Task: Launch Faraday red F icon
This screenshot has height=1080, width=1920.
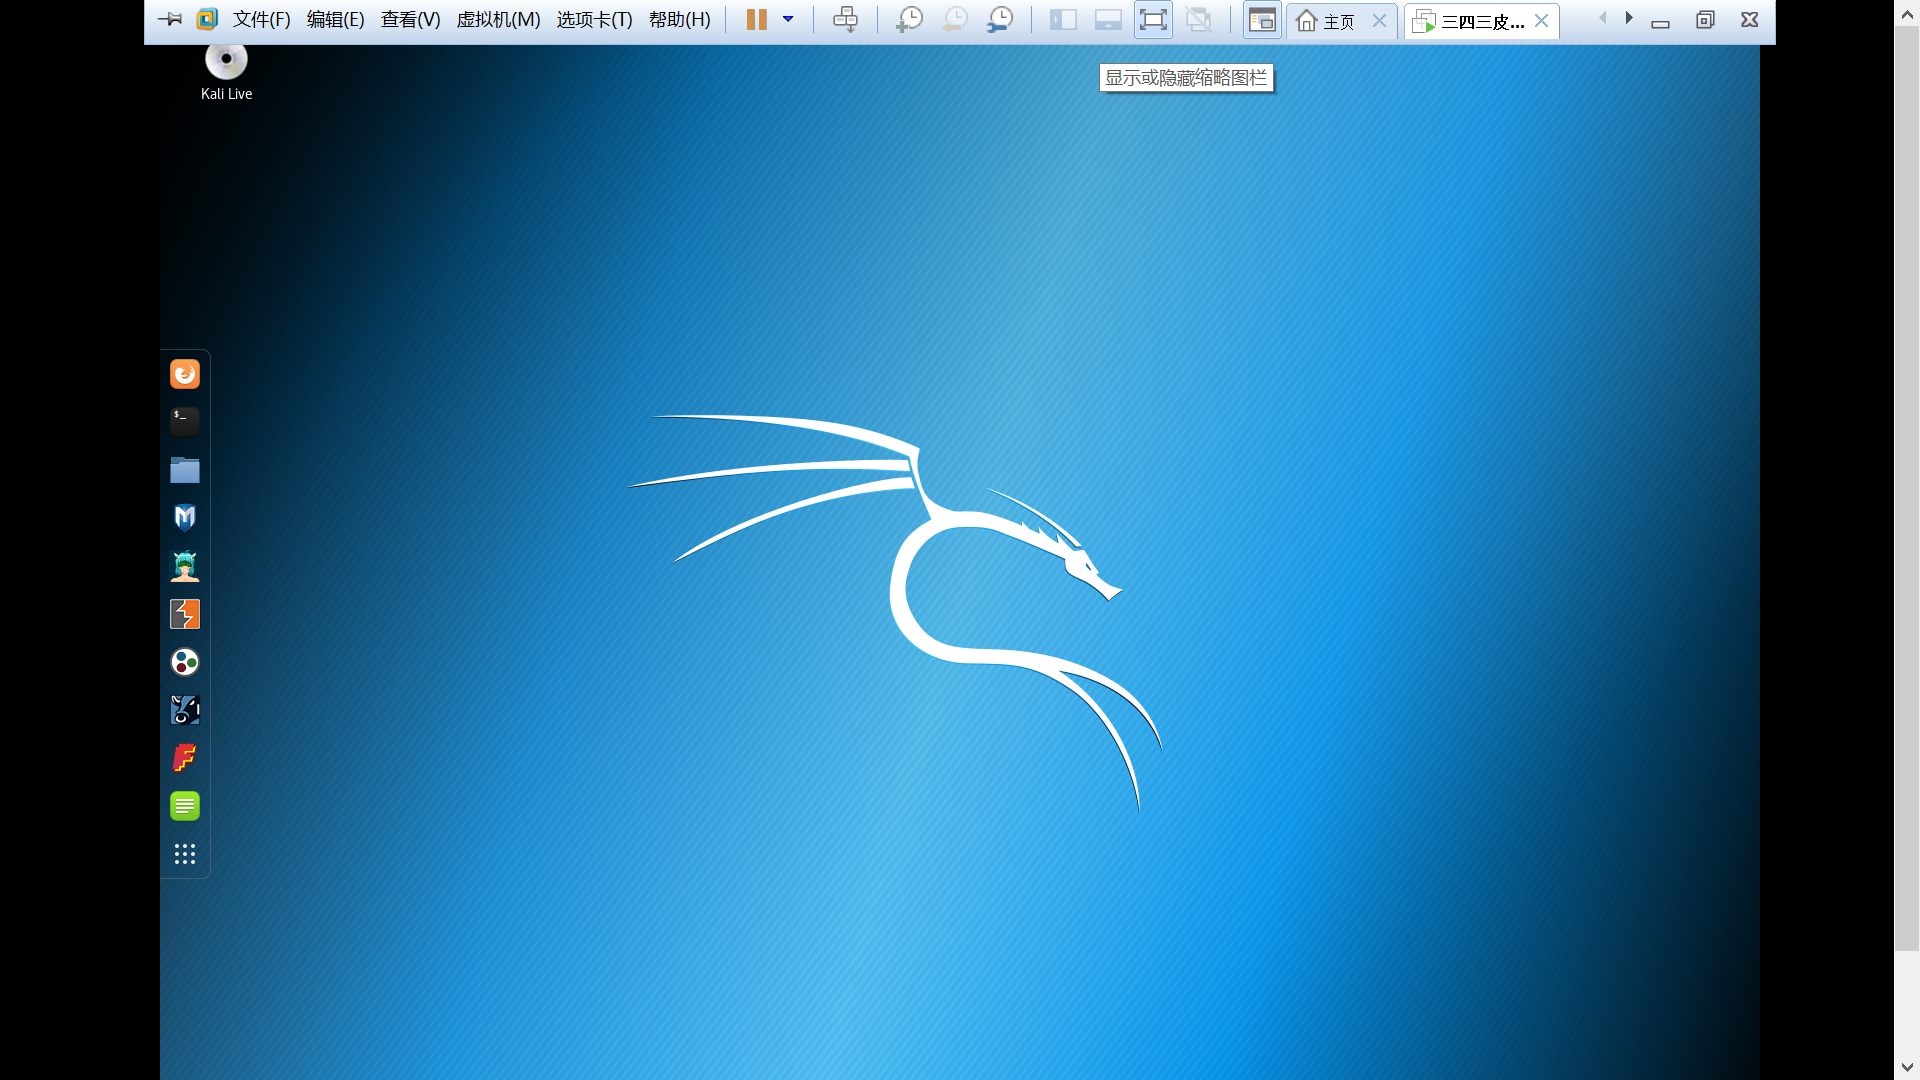Action: (x=185, y=758)
